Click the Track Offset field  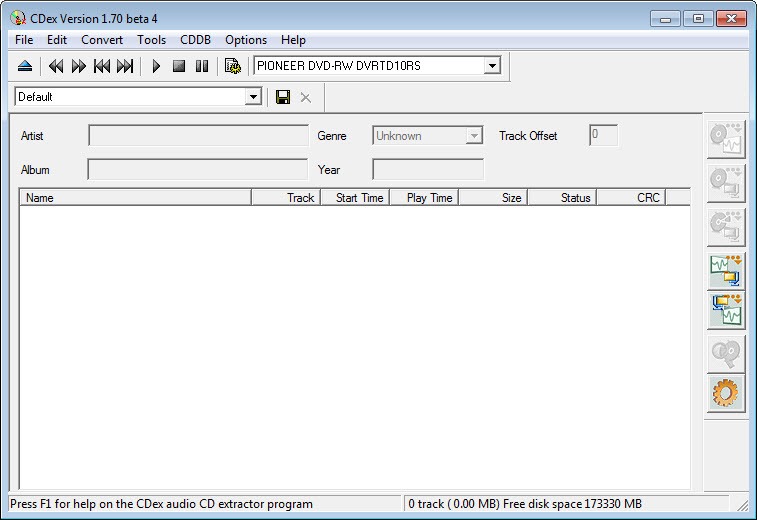(x=603, y=135)
